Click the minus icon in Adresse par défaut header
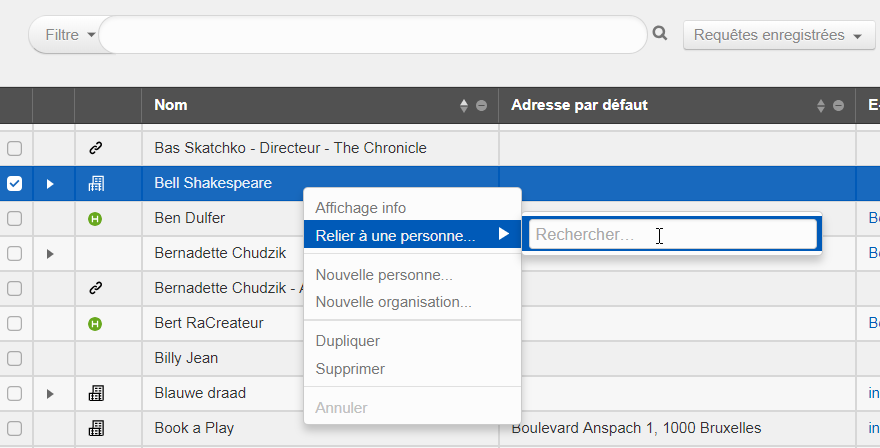The height and width of the screenshot is (448, 880). coord(838,106)
